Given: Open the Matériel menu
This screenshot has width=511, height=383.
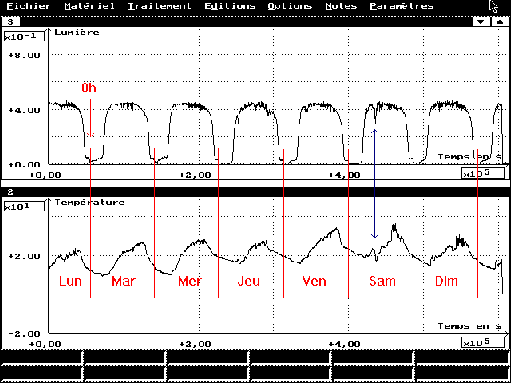Looking at the screenshot, I should 89,6.
